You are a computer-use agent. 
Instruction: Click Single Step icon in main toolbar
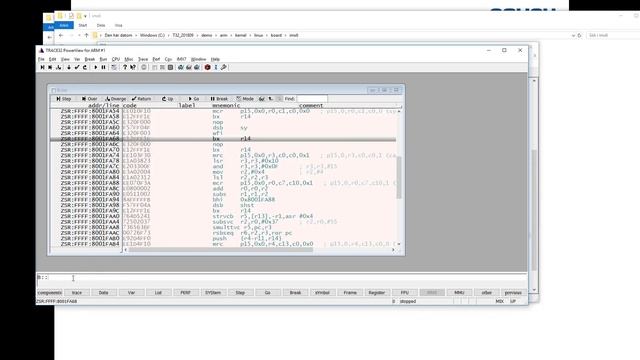coord(42,67)
